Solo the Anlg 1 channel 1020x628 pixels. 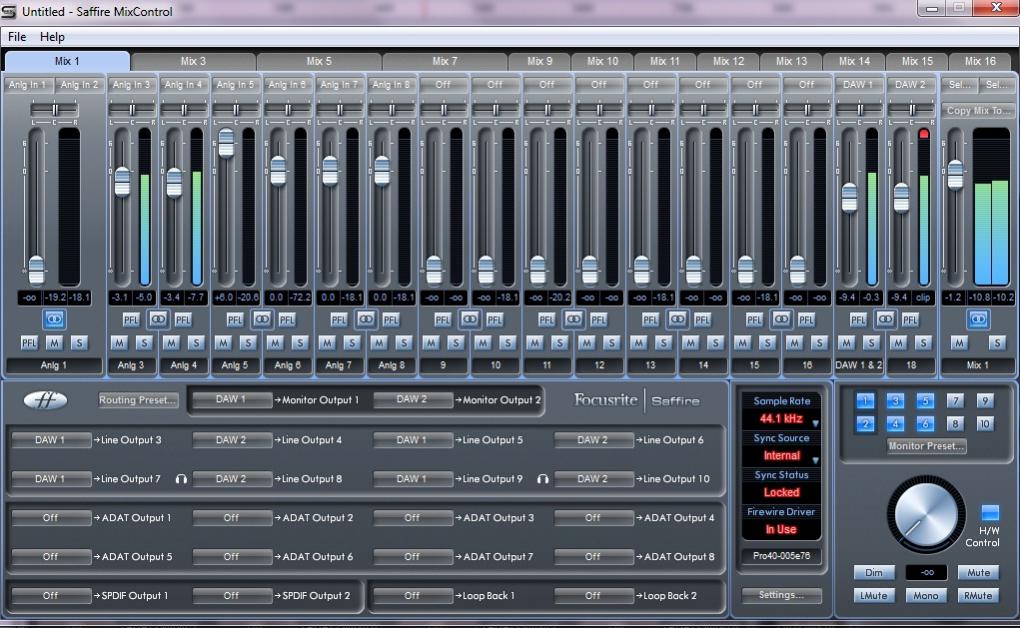(x=79, y=343)
